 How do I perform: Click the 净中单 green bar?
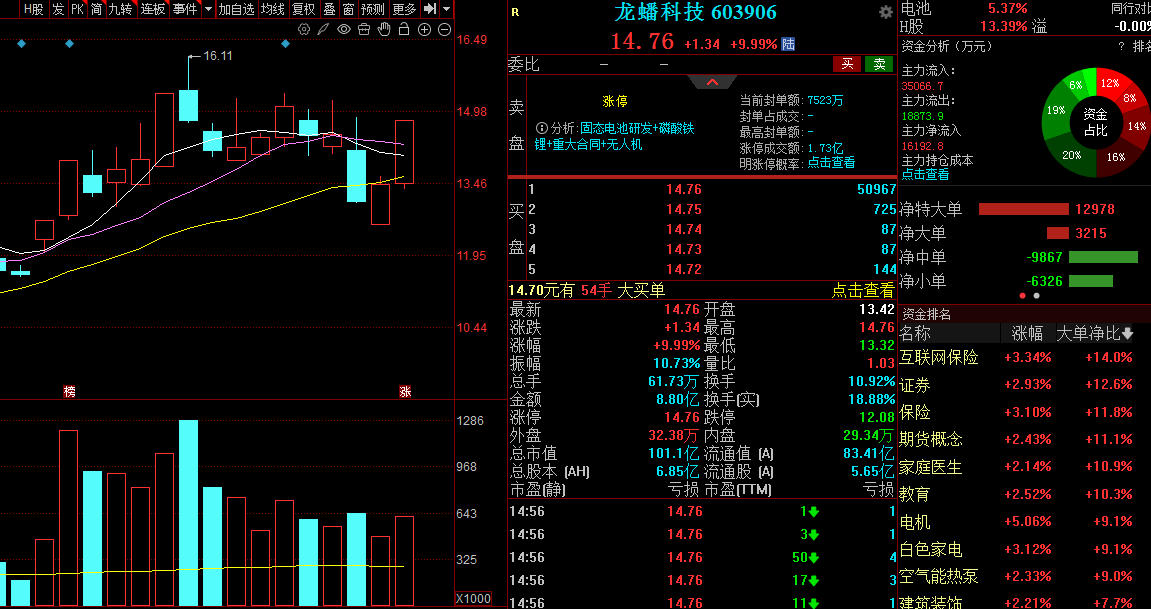click(x=1103, y=257)
